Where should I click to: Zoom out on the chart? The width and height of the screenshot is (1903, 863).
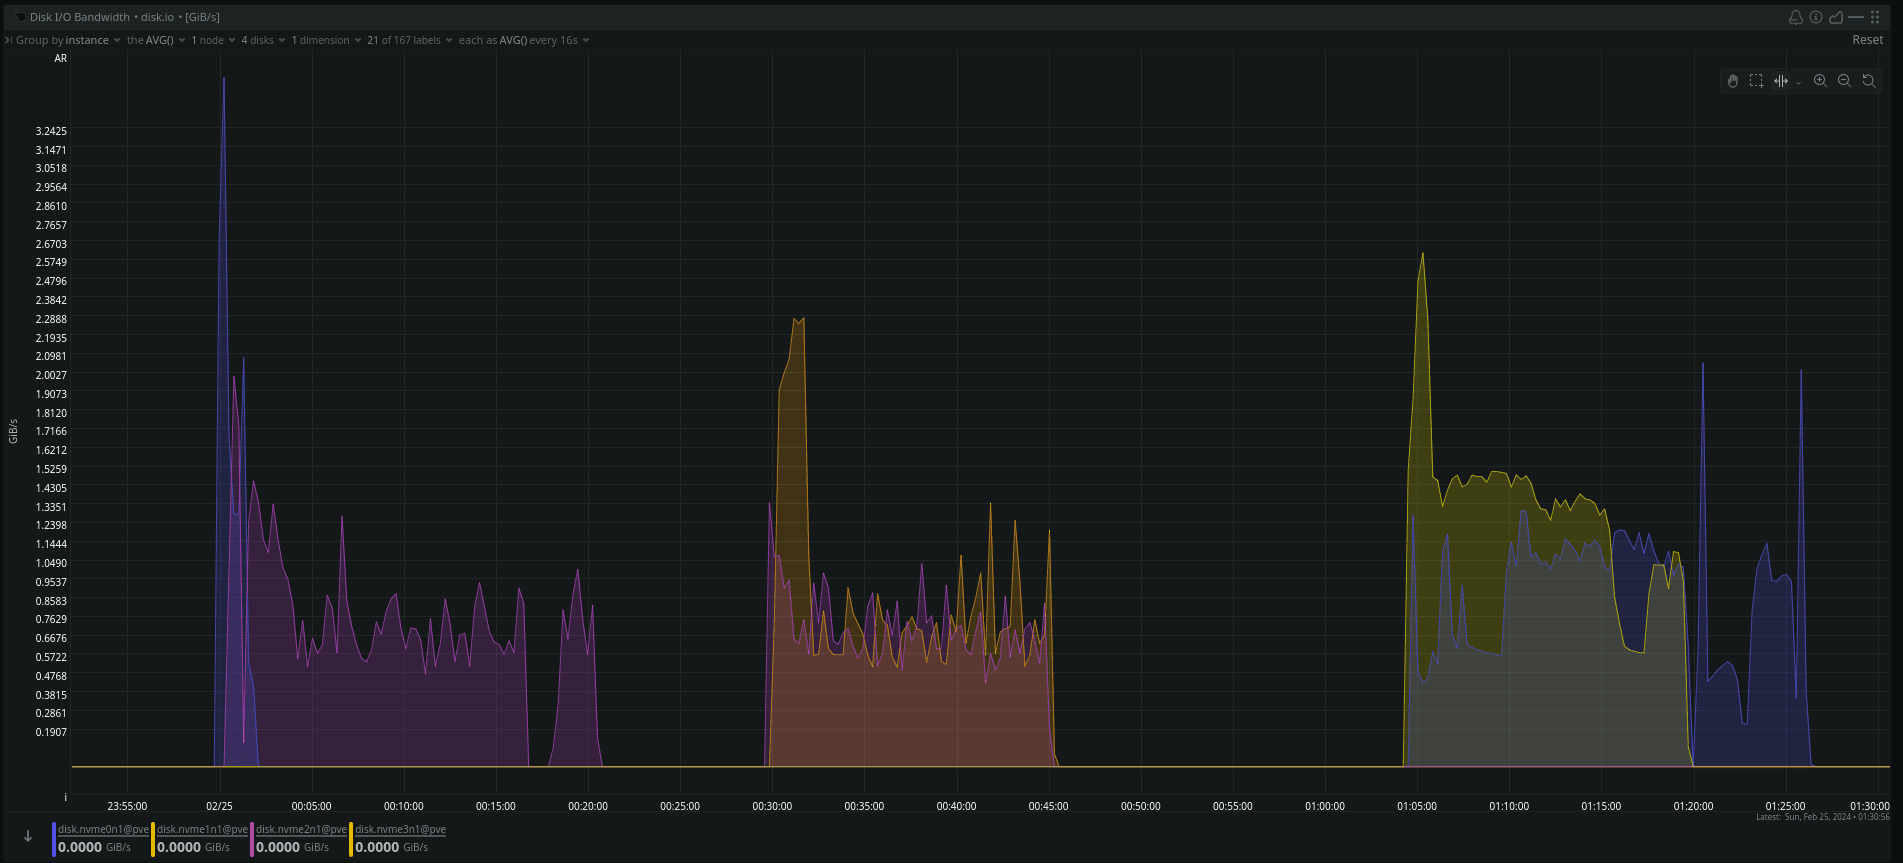[1844, 81]
